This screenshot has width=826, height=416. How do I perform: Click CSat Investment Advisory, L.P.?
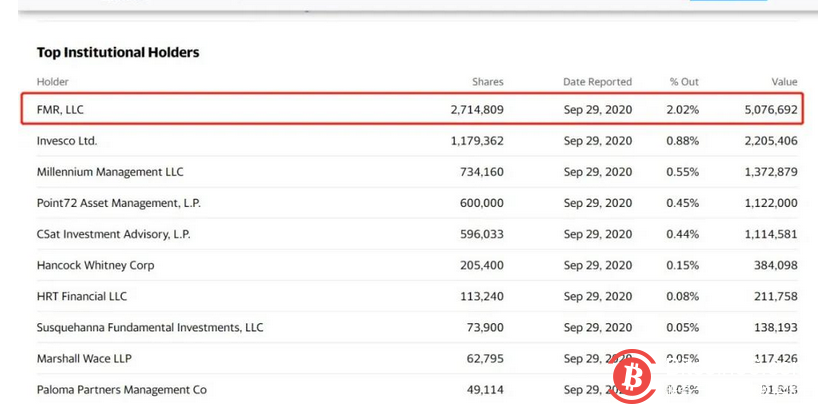(113, 234)
